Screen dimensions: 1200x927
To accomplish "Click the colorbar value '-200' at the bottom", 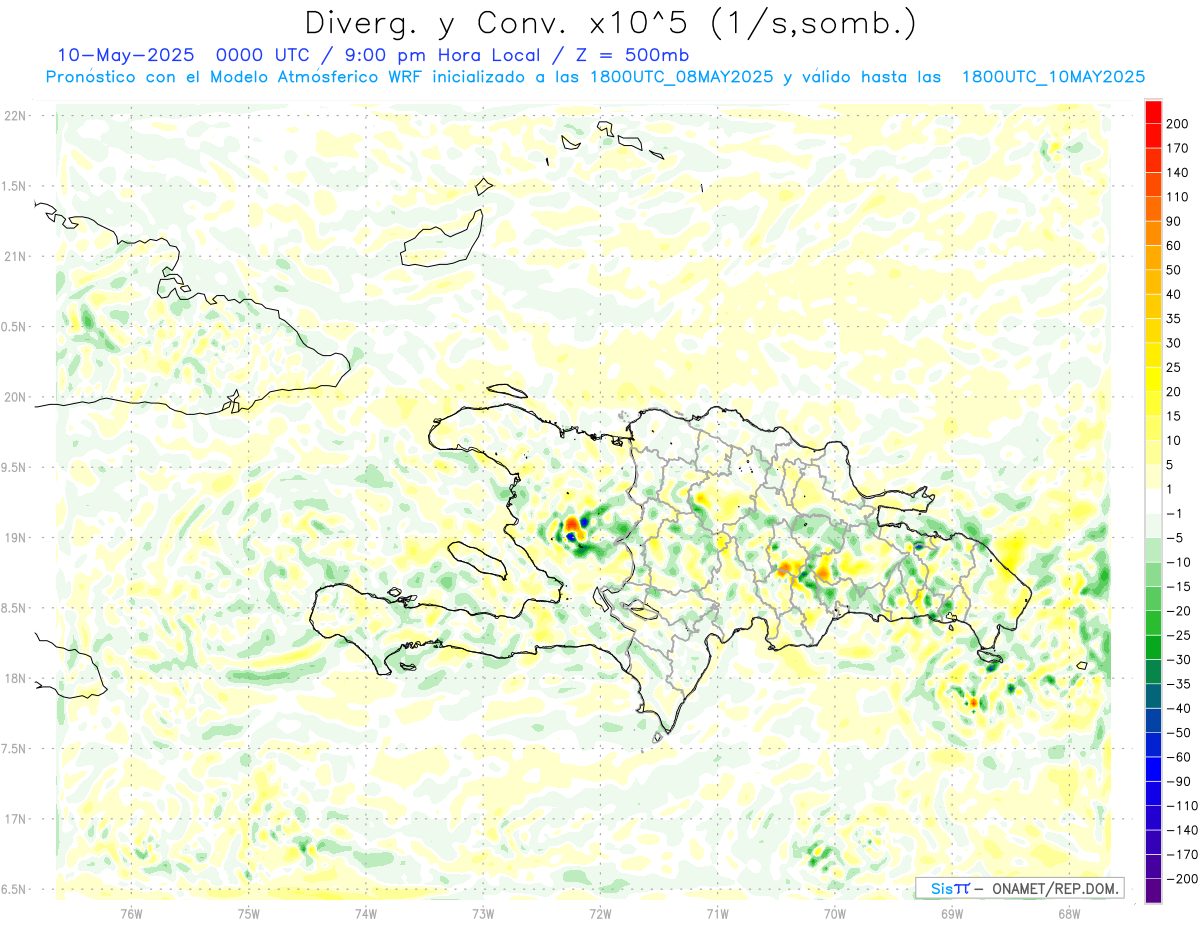I will coord(1180,879).
